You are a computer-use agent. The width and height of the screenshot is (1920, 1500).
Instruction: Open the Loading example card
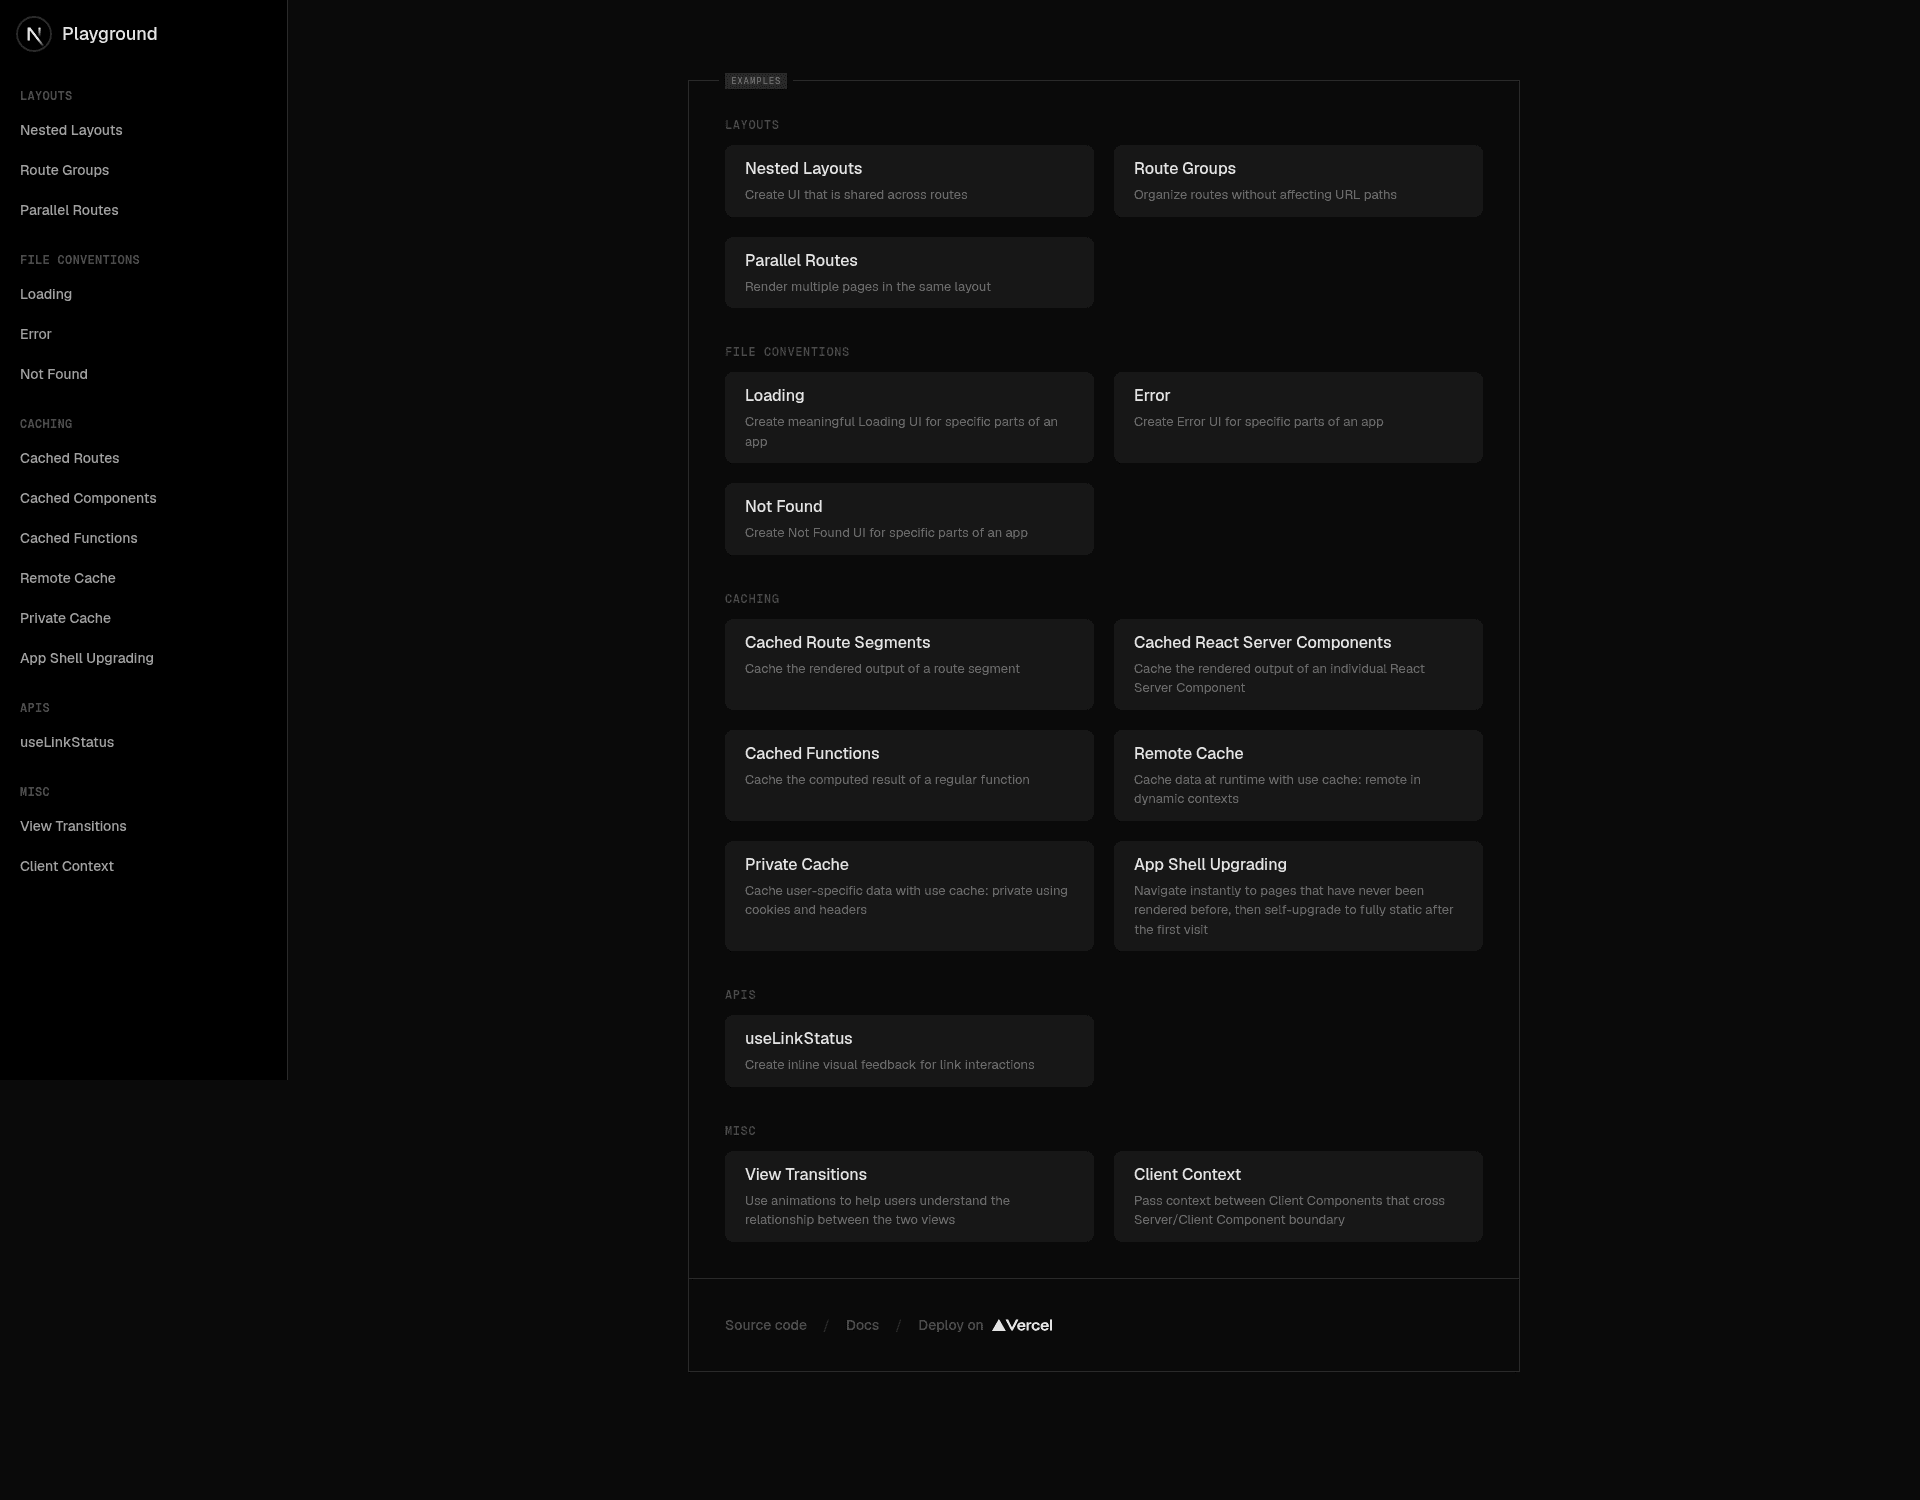click(x=909, y=417)
